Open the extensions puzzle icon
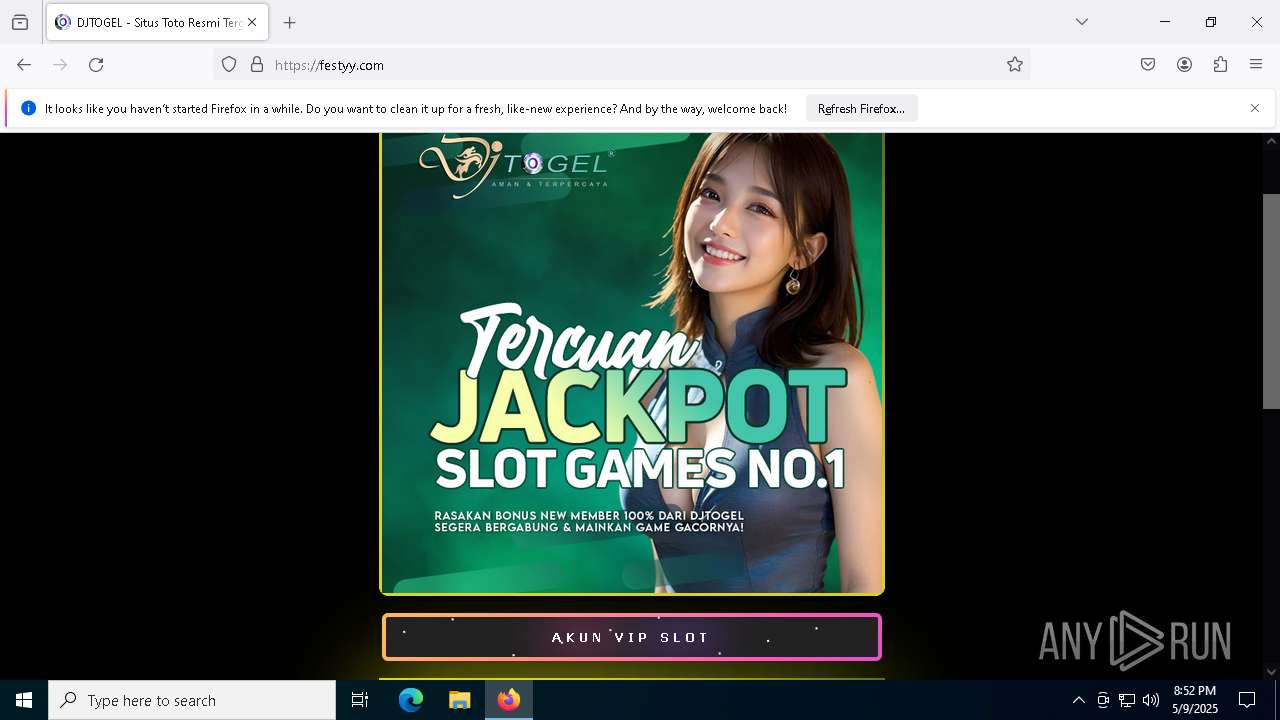Screen dimensions: 1280x720 [x=1220, y=65]
